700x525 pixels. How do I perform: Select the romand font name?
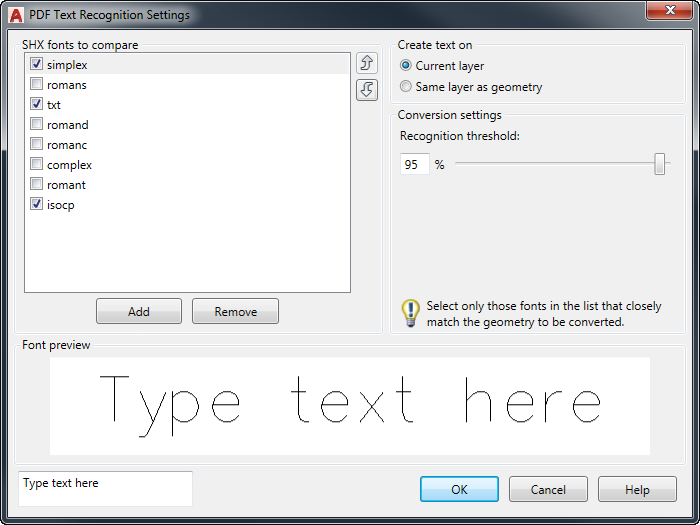[x=67, y=125]
